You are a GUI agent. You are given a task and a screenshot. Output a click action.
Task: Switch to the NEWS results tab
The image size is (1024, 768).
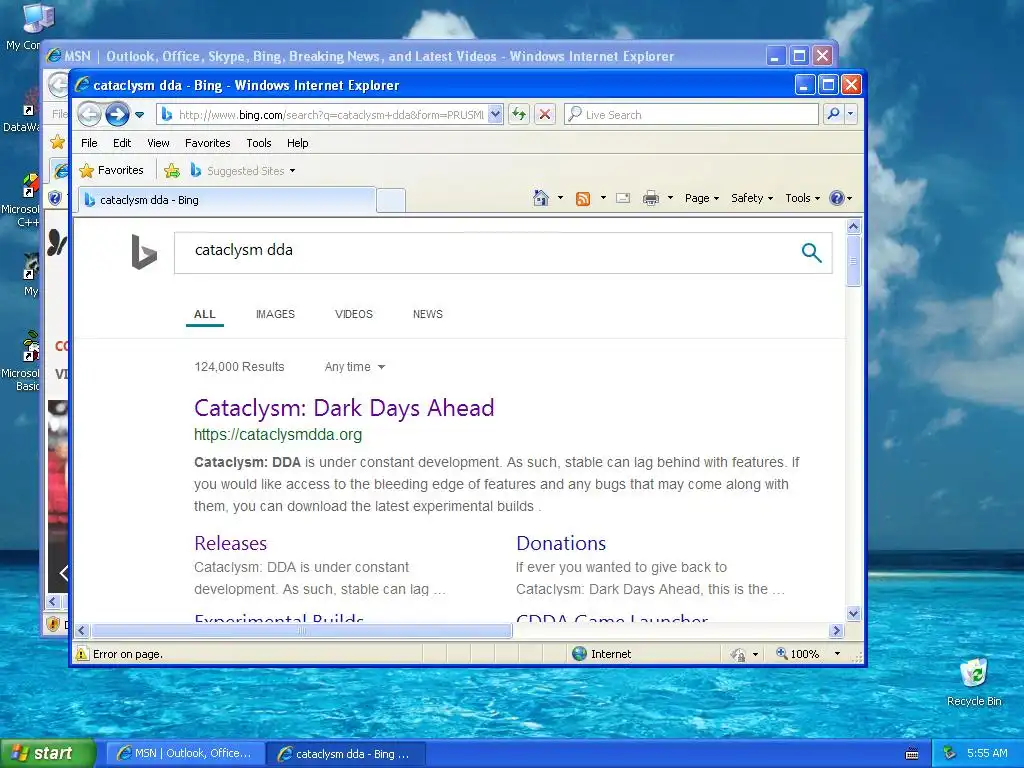[428, 314]
